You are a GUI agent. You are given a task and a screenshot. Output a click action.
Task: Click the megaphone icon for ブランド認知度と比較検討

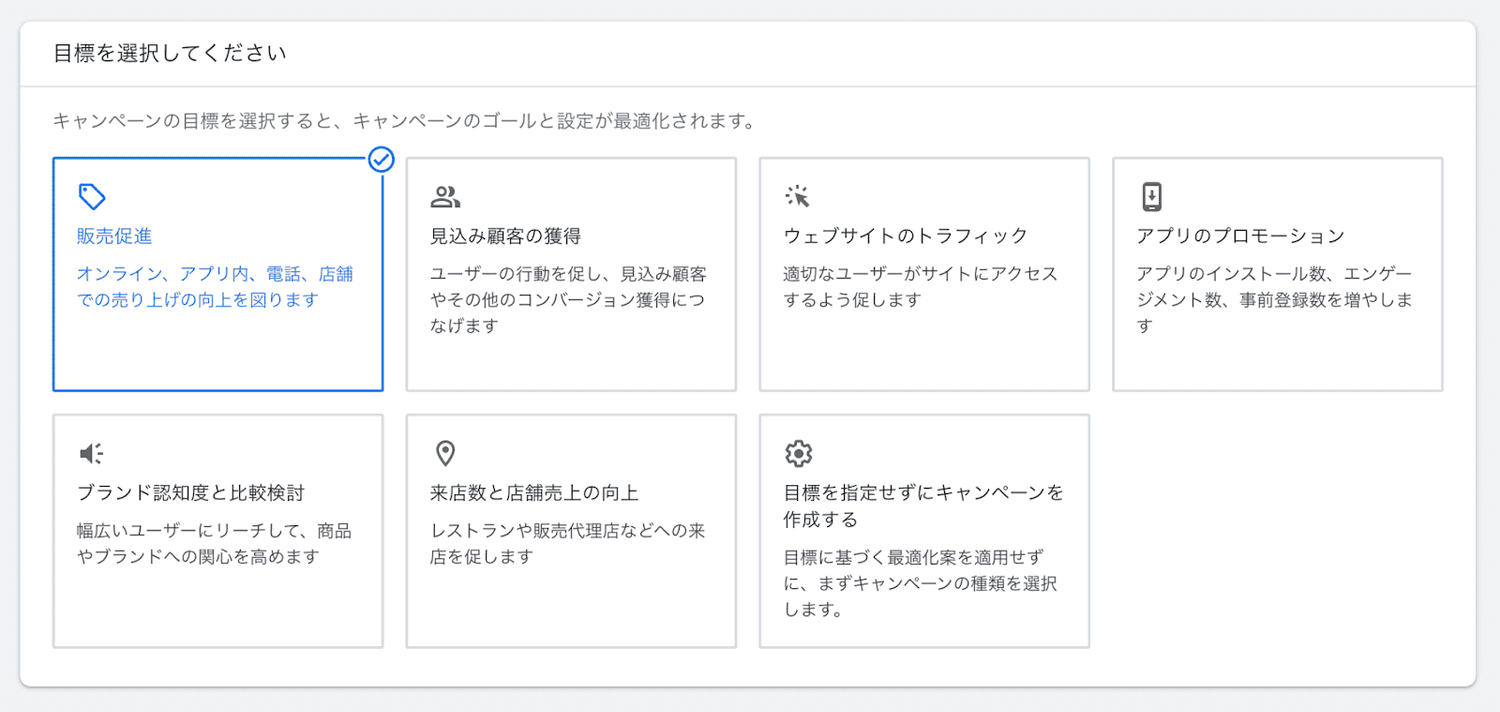click(92, 454)
